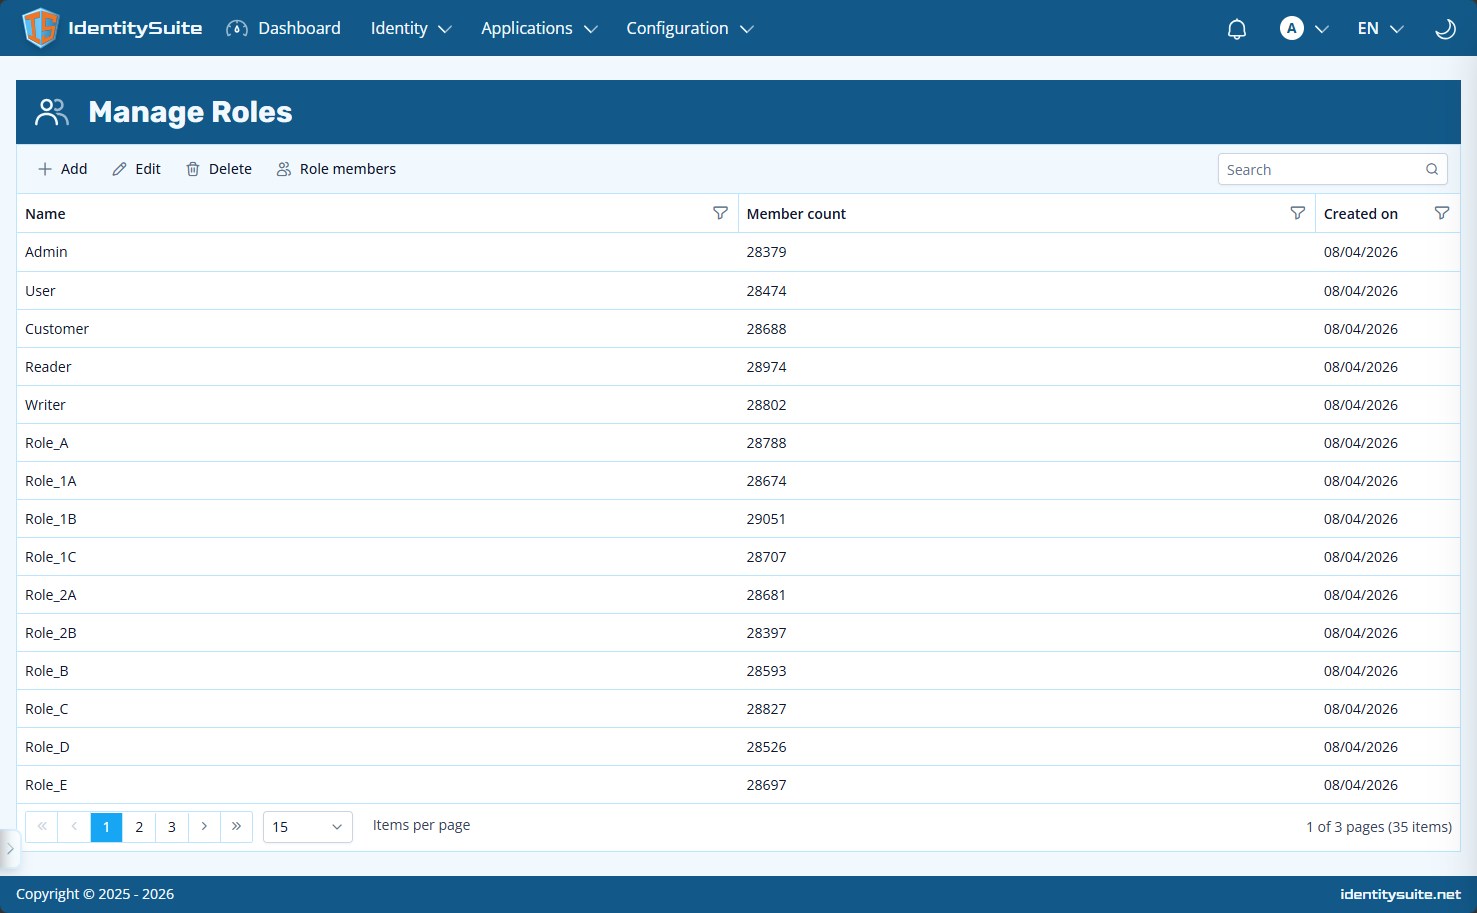This screenshot has width=1477, height=913.
Task: Click member count 28827
Action: [766, 709]
